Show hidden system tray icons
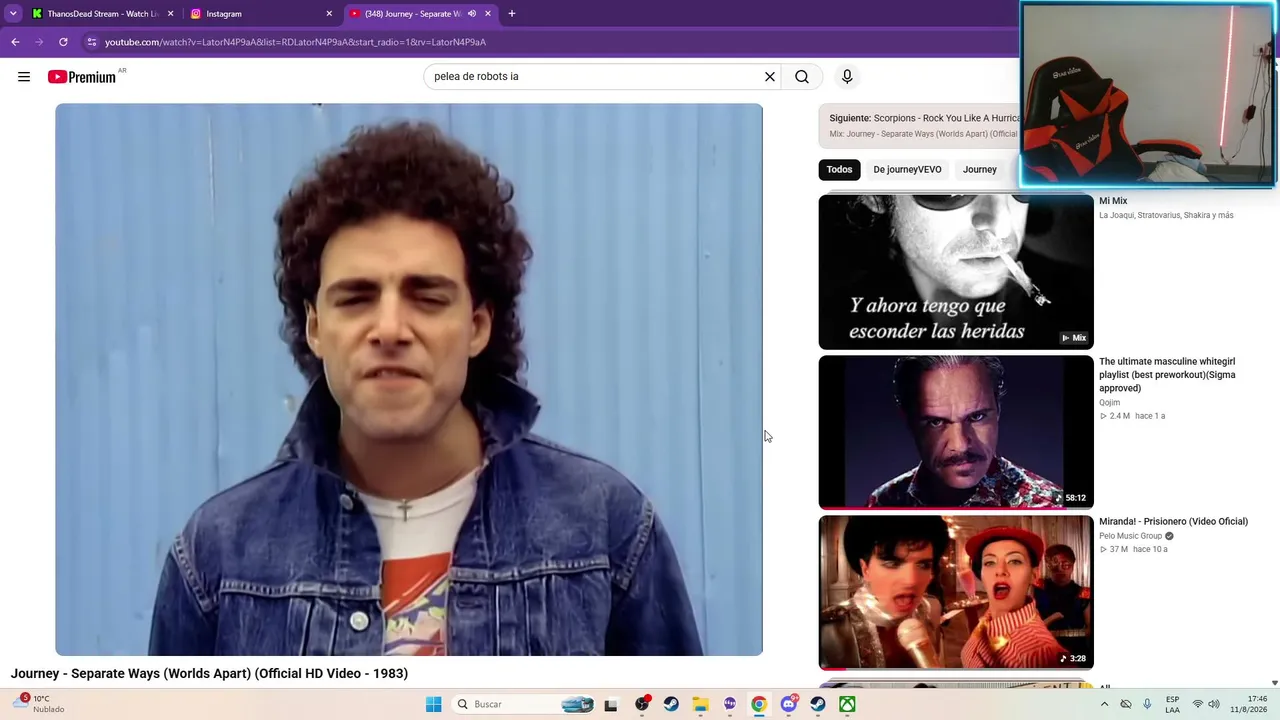Image resolution: width=1280 pixels, height=720 pixels. (x=1104, y=704)
